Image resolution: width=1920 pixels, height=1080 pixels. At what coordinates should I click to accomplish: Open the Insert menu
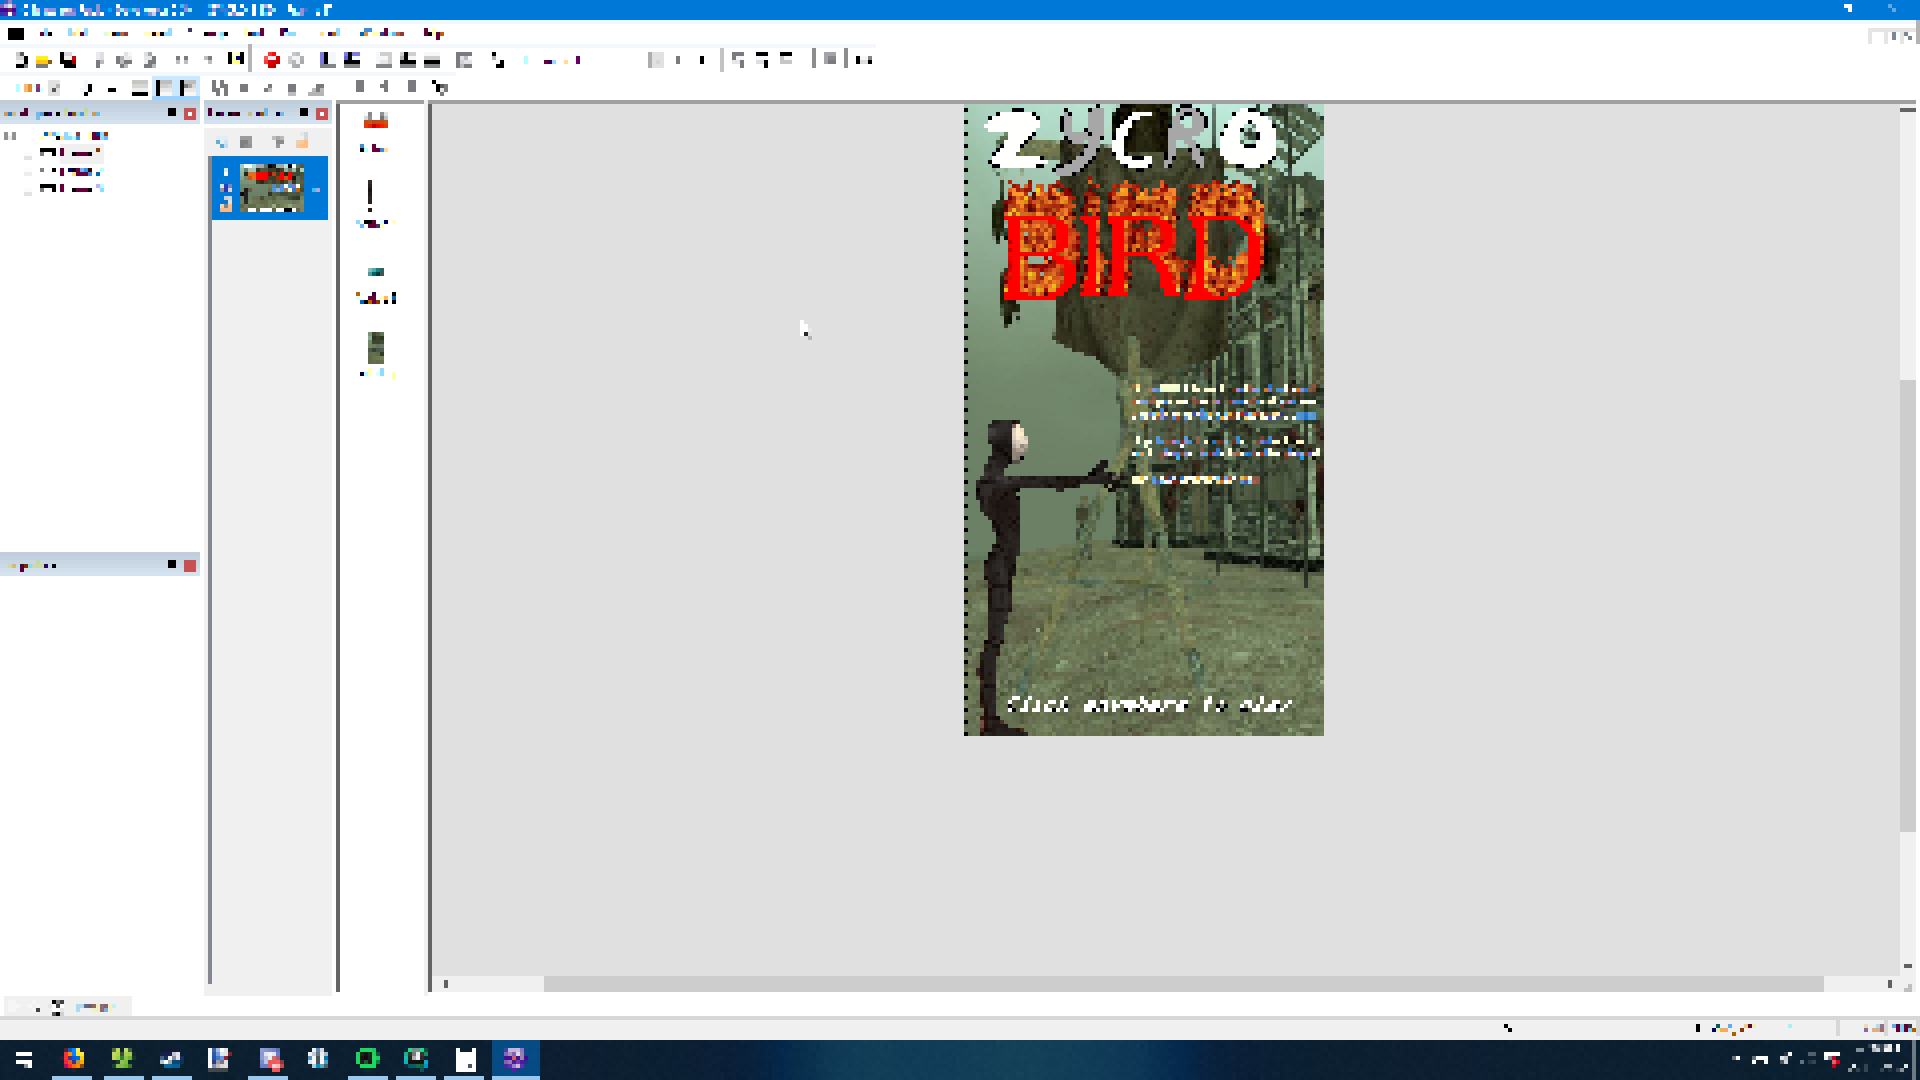(x=158, y=33)
